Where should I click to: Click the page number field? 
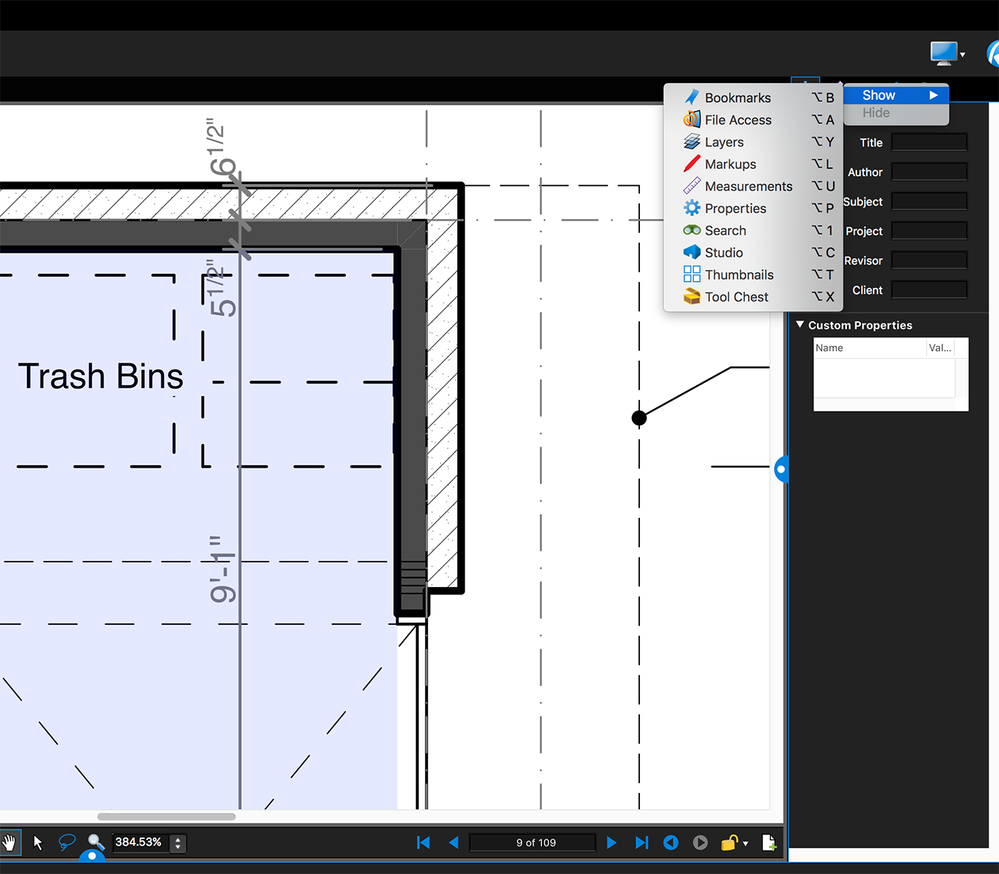pyautogui.click(x=533, y=843)
